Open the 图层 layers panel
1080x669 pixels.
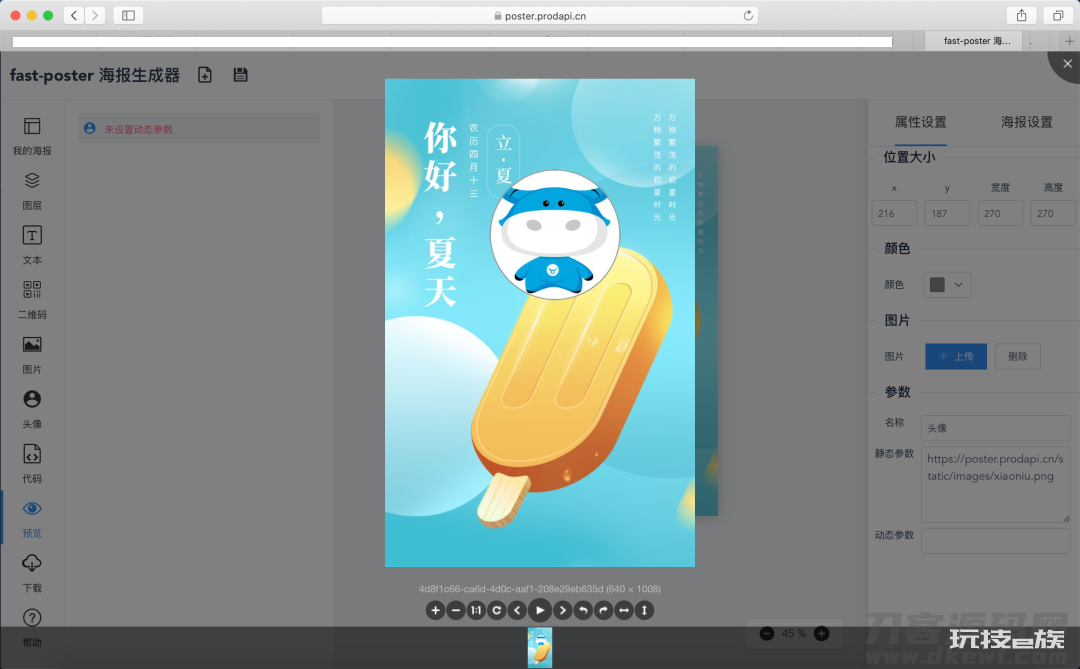click(x=32, y=191)
